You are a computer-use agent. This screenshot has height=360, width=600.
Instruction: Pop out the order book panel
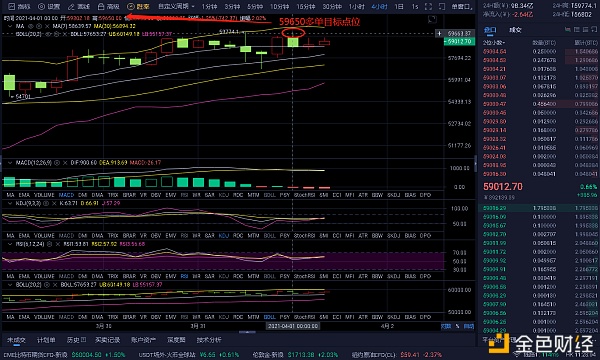593,29
